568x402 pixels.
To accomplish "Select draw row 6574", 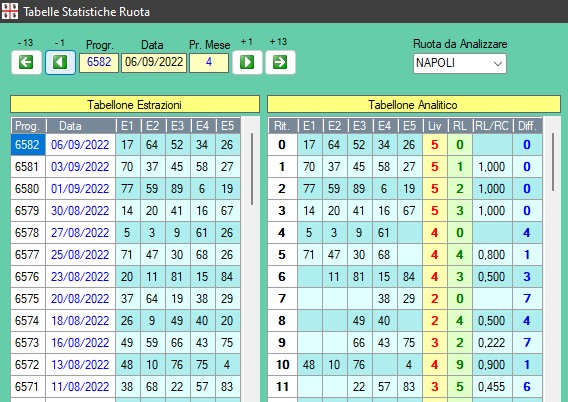I will pos(126,321).
